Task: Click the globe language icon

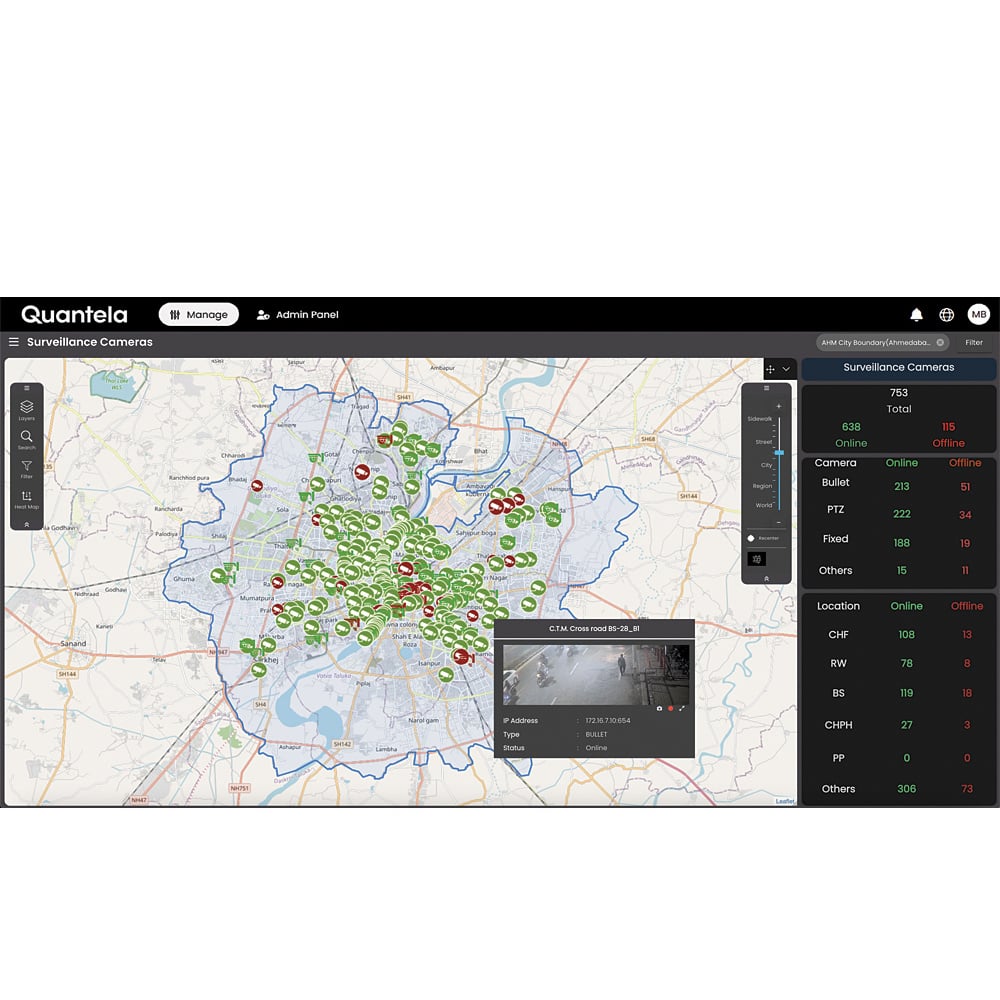Action: point(946,315)
